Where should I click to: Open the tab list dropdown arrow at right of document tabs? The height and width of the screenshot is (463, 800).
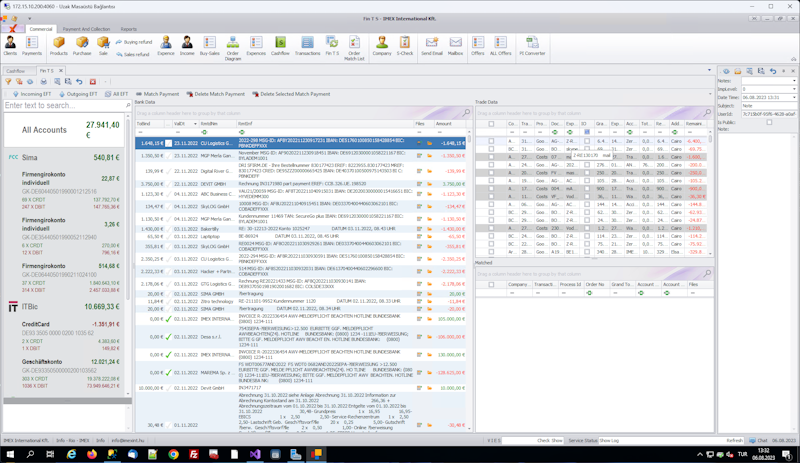709,70
